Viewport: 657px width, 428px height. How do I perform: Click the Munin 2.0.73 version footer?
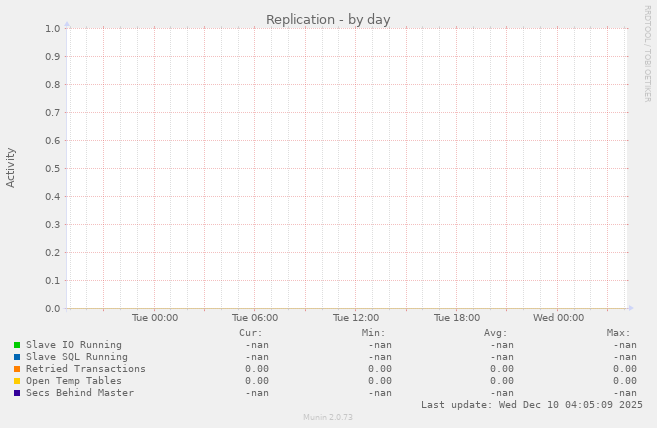point(328,417)
